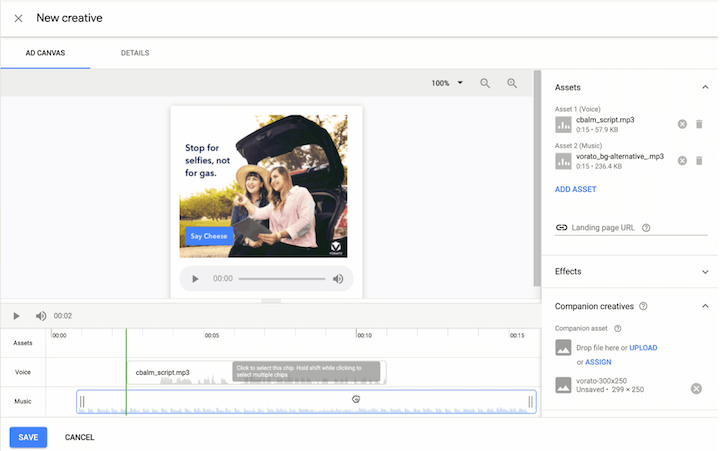Screen dimensions: 720x451
Task: Open the 100% zoom level dropdown
Action: tap(447, 83)
